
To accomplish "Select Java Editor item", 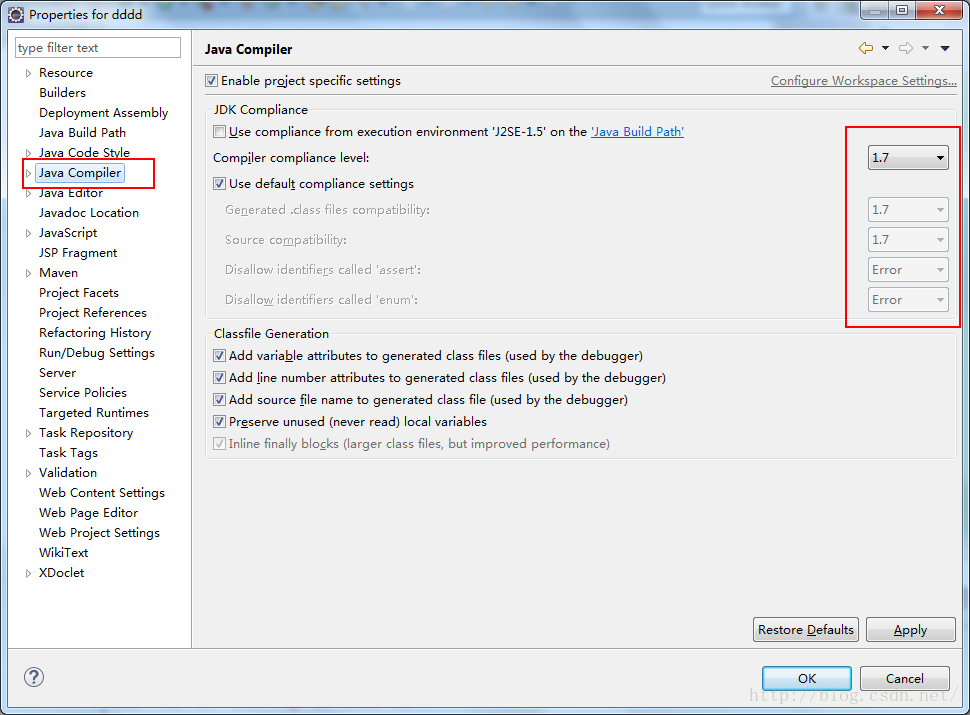I will (x=71, y=193).
